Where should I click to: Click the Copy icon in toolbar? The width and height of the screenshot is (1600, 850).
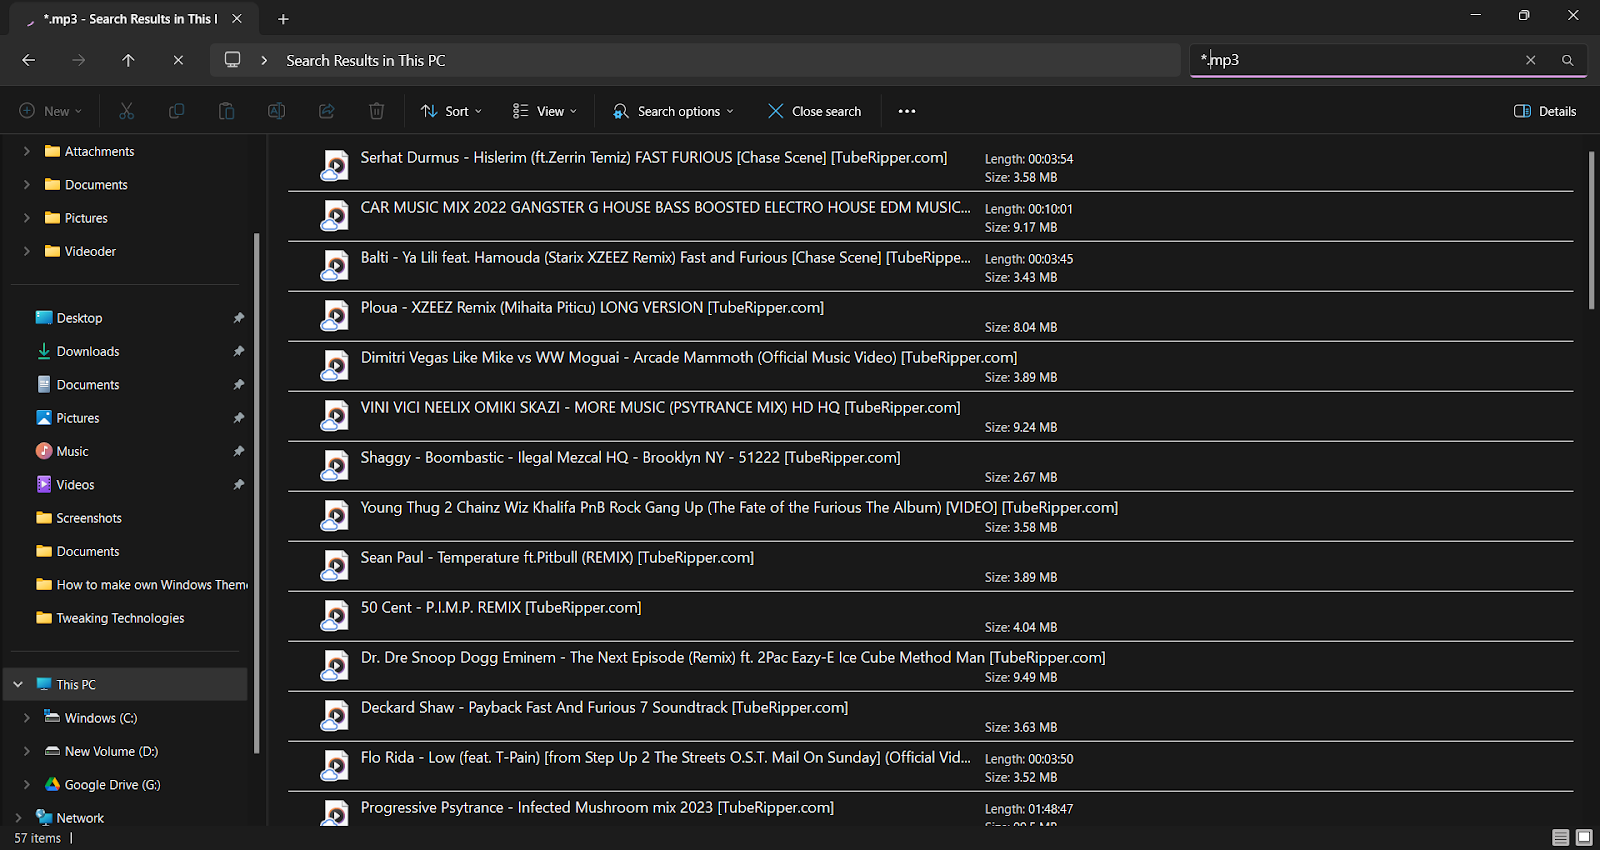(x=176, y=111)
